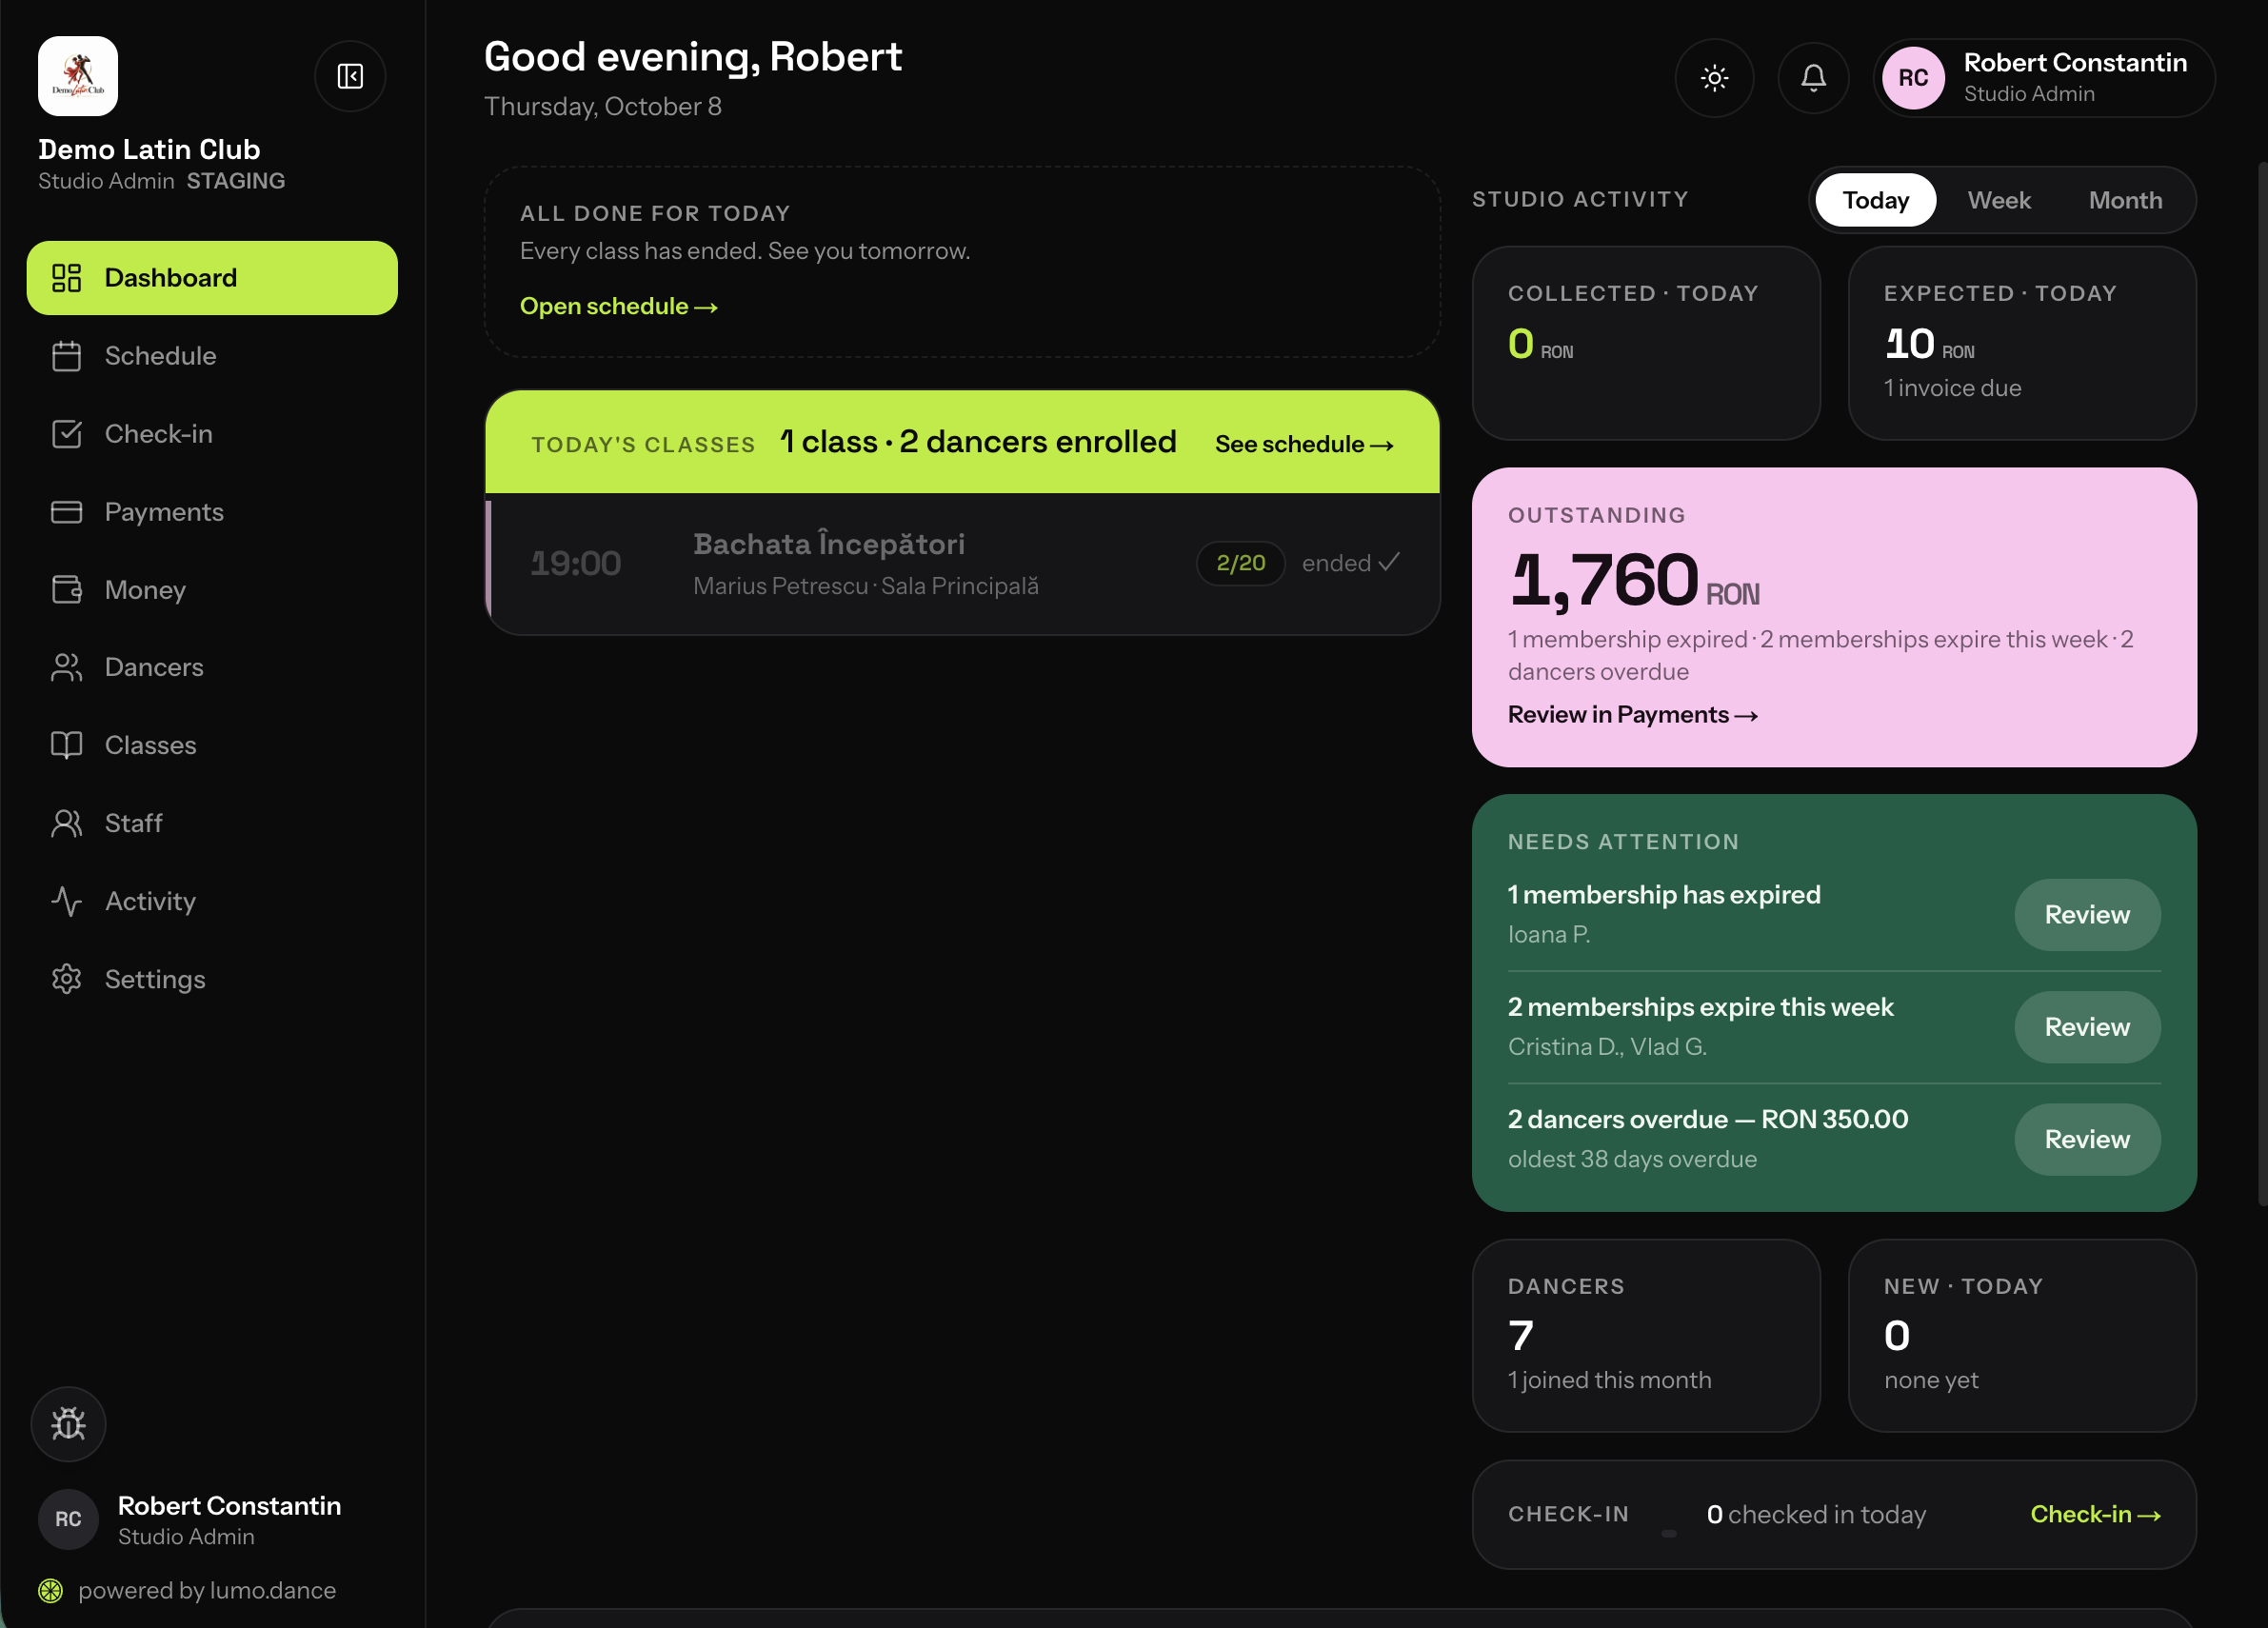Click the page vertical scrollbar
Image resolution: width=2268 pixels, height=1628 pixels.
pos(2263,683)
